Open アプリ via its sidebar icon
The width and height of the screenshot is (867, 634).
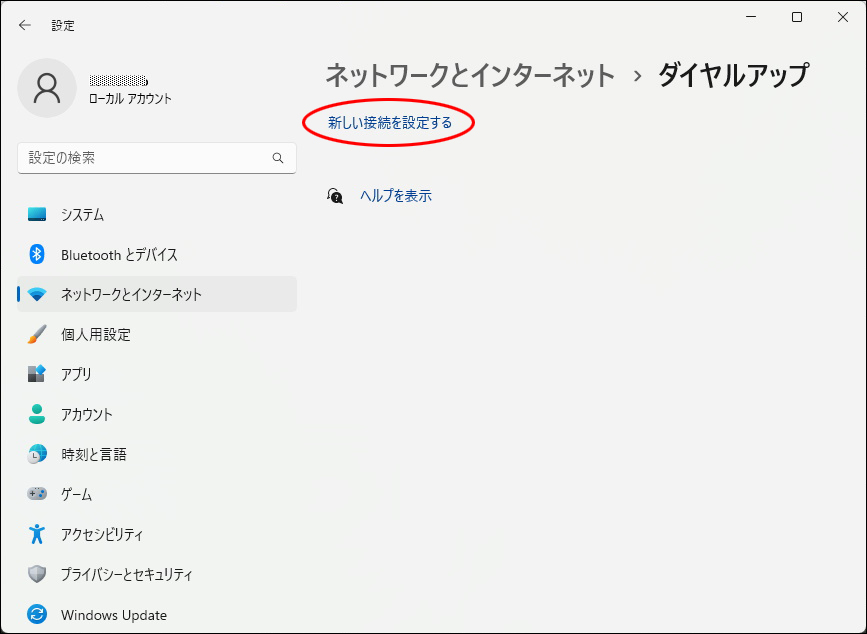37,374
